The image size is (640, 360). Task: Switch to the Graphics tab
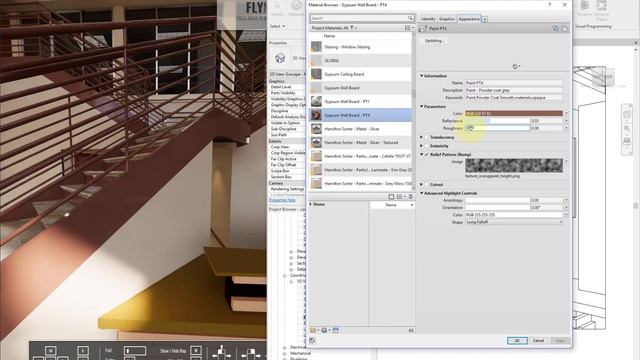point(447,19)
